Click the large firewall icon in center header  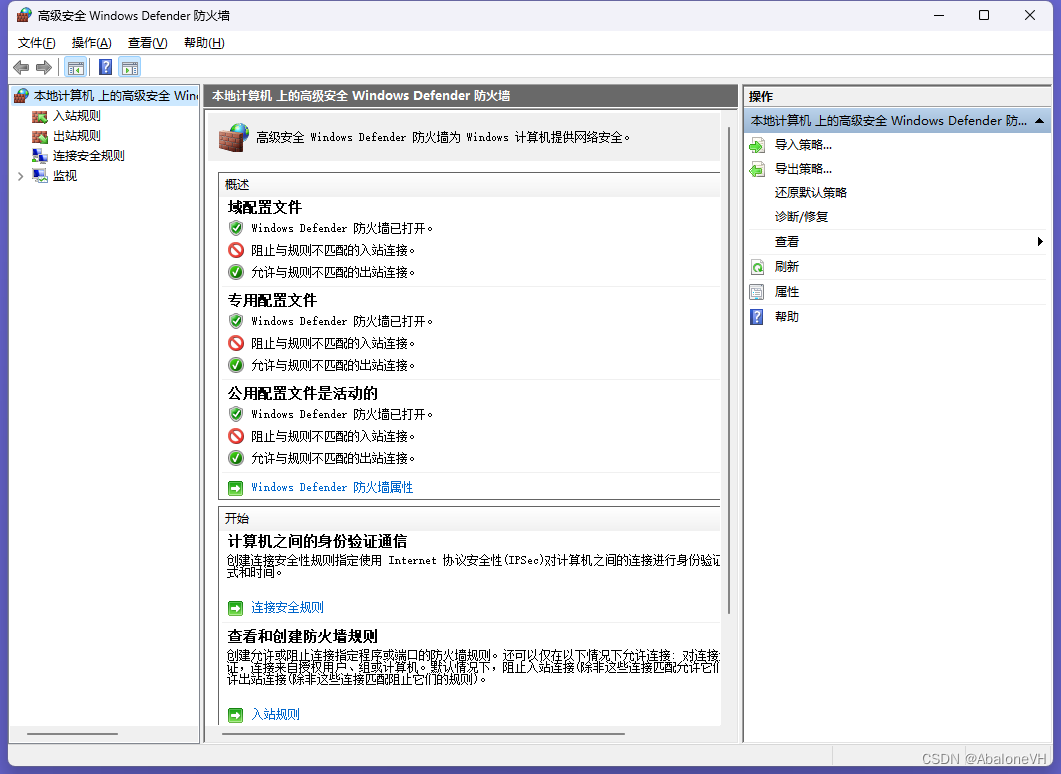click(234, 137)
